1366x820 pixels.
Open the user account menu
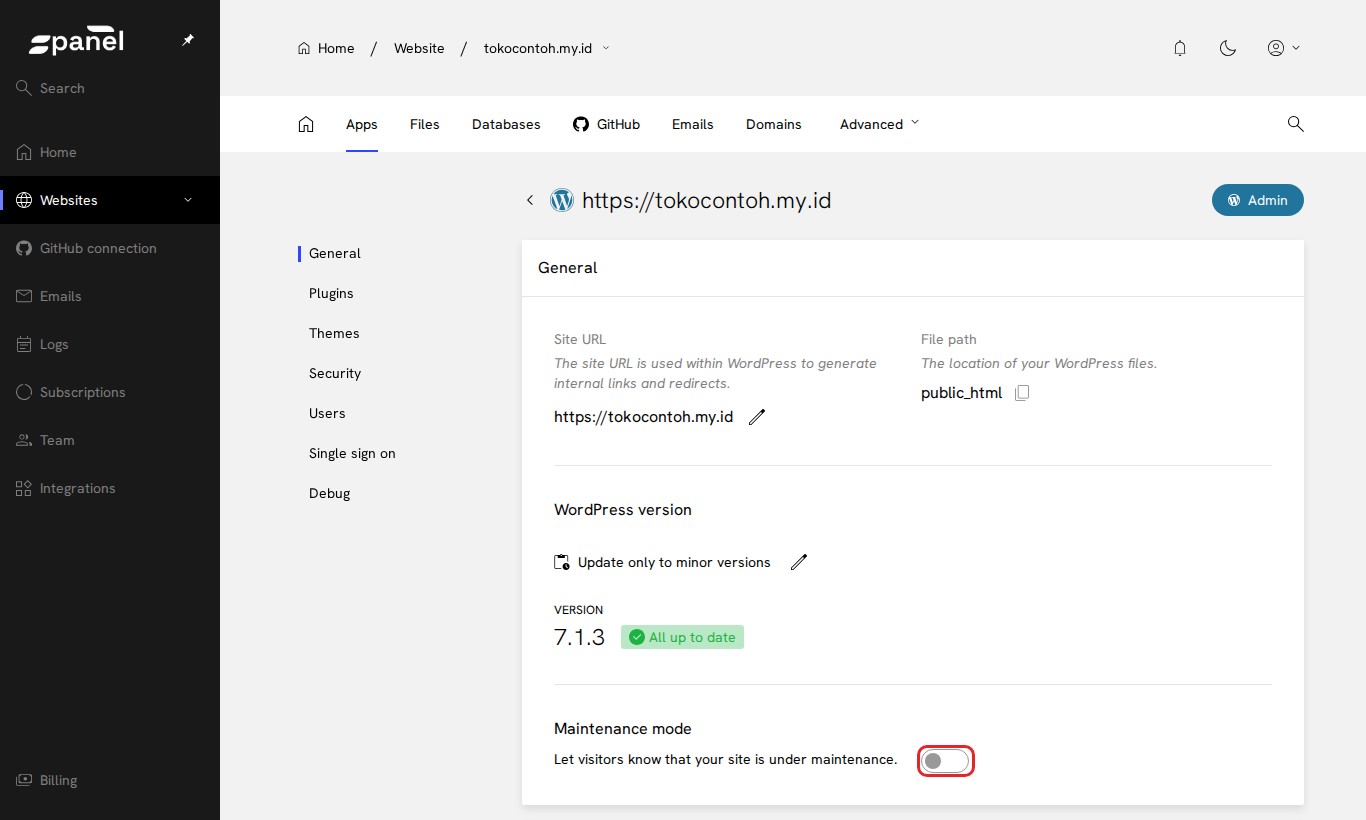point(1284,48)
